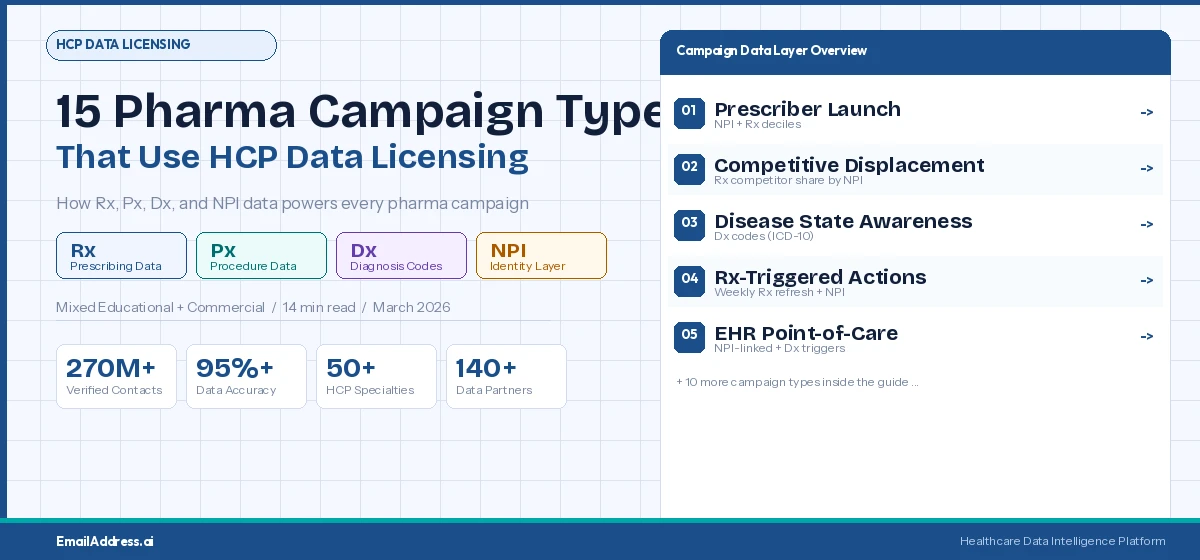Click the EHR Point-of-Care title
Image resolution: width=1200 pixels, height=560 pixels.
pos(806,333)
